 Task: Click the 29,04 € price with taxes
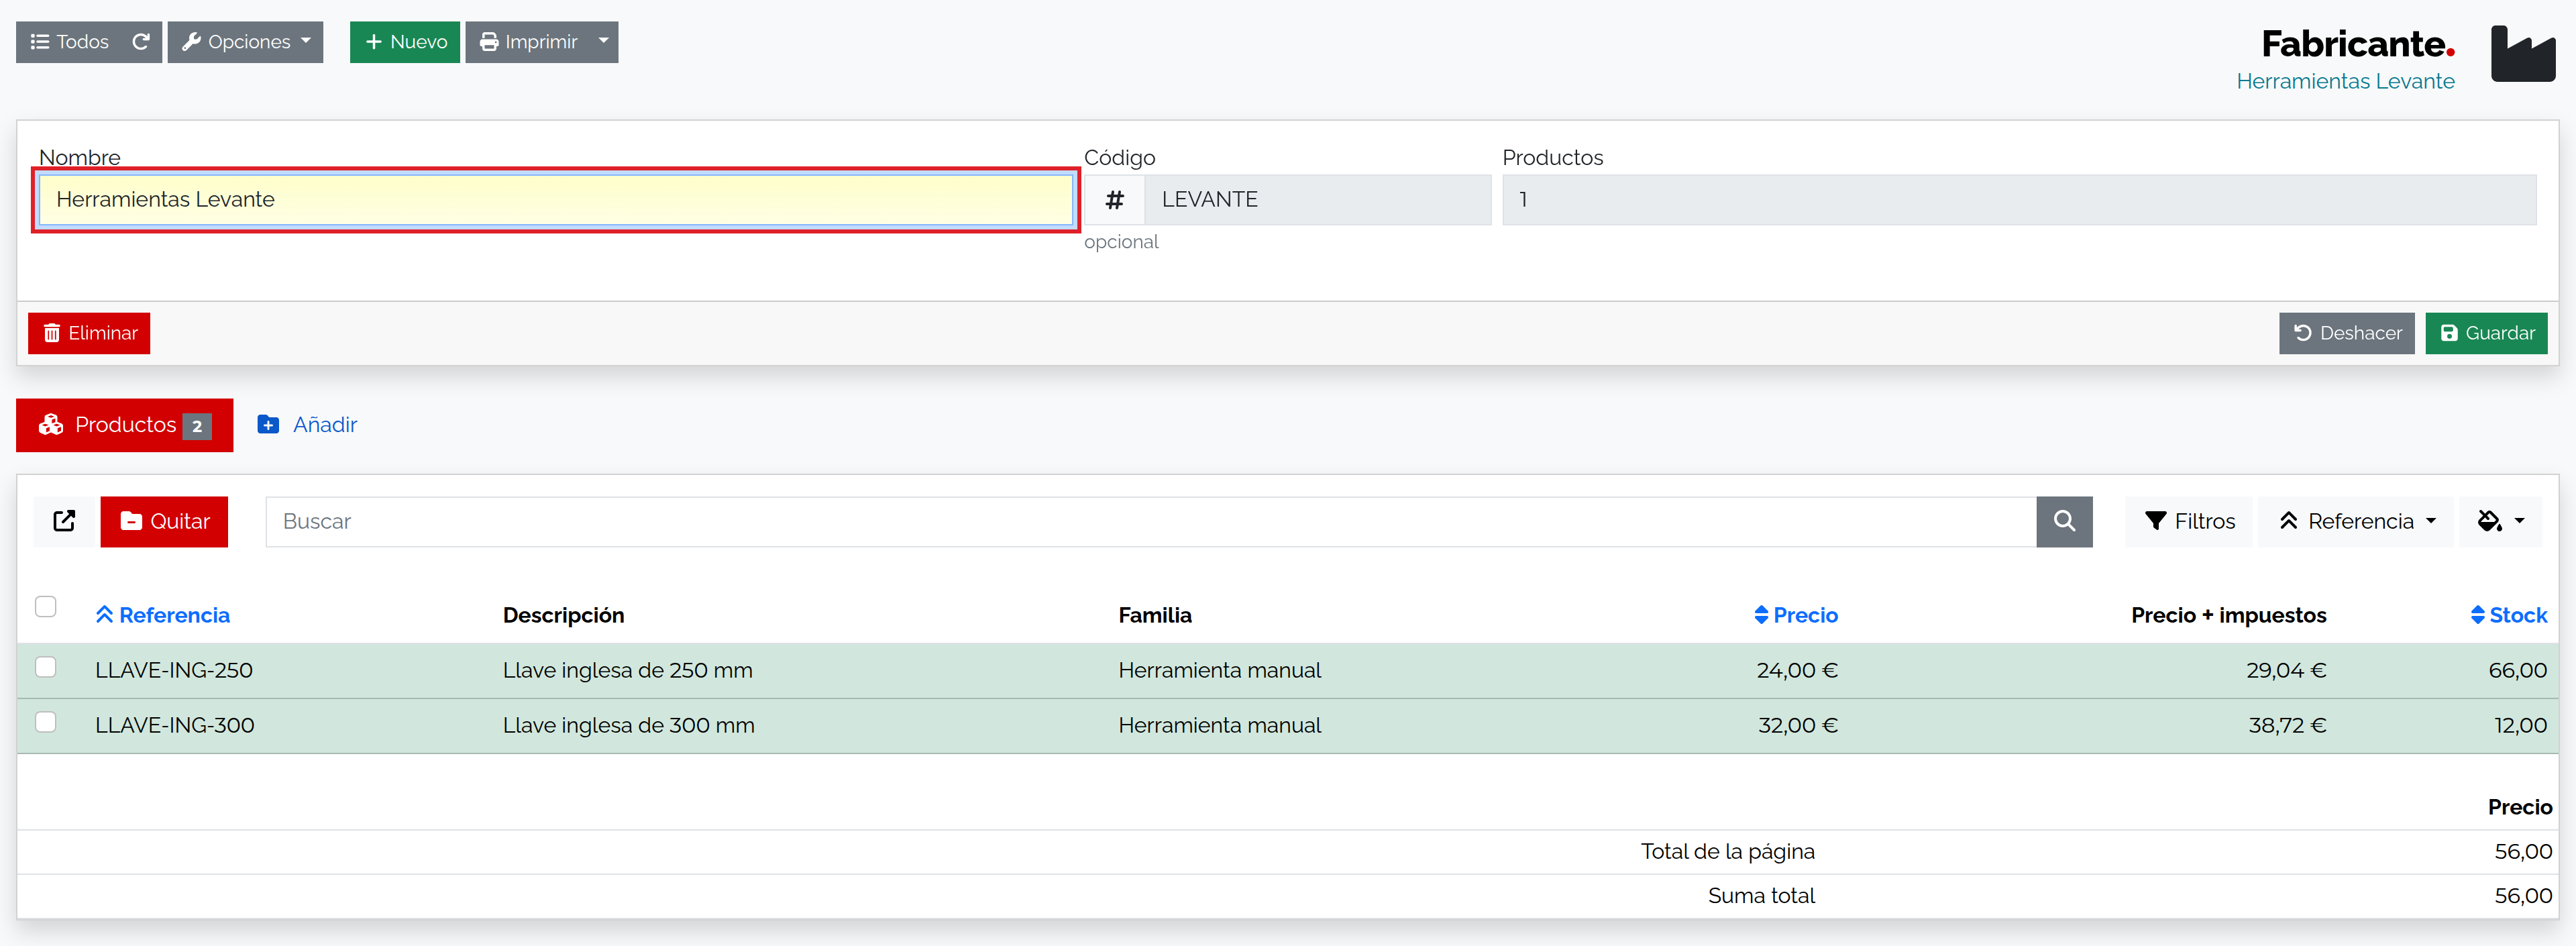click(x=2286, y=670)
